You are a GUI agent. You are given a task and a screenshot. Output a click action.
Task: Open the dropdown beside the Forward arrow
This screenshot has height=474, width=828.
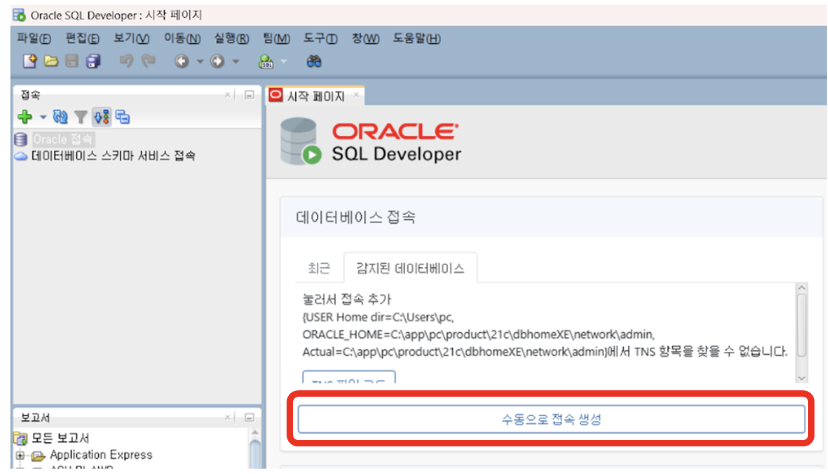pyautogui.click(x=236, y=62)
